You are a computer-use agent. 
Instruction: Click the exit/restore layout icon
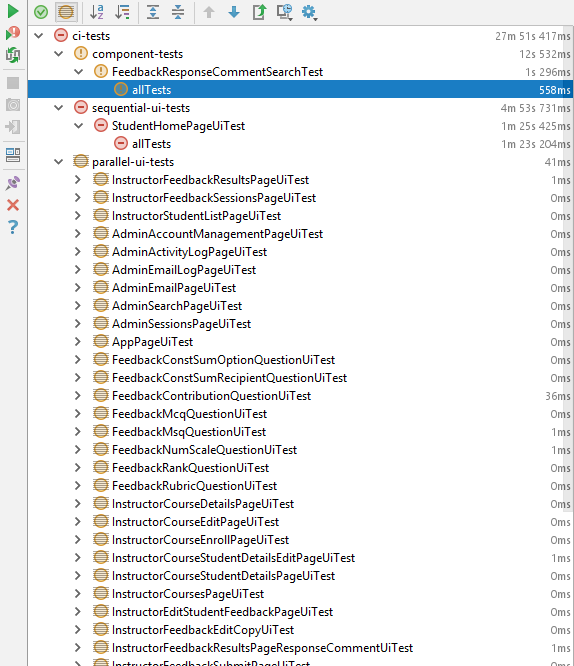pos(13,127)
